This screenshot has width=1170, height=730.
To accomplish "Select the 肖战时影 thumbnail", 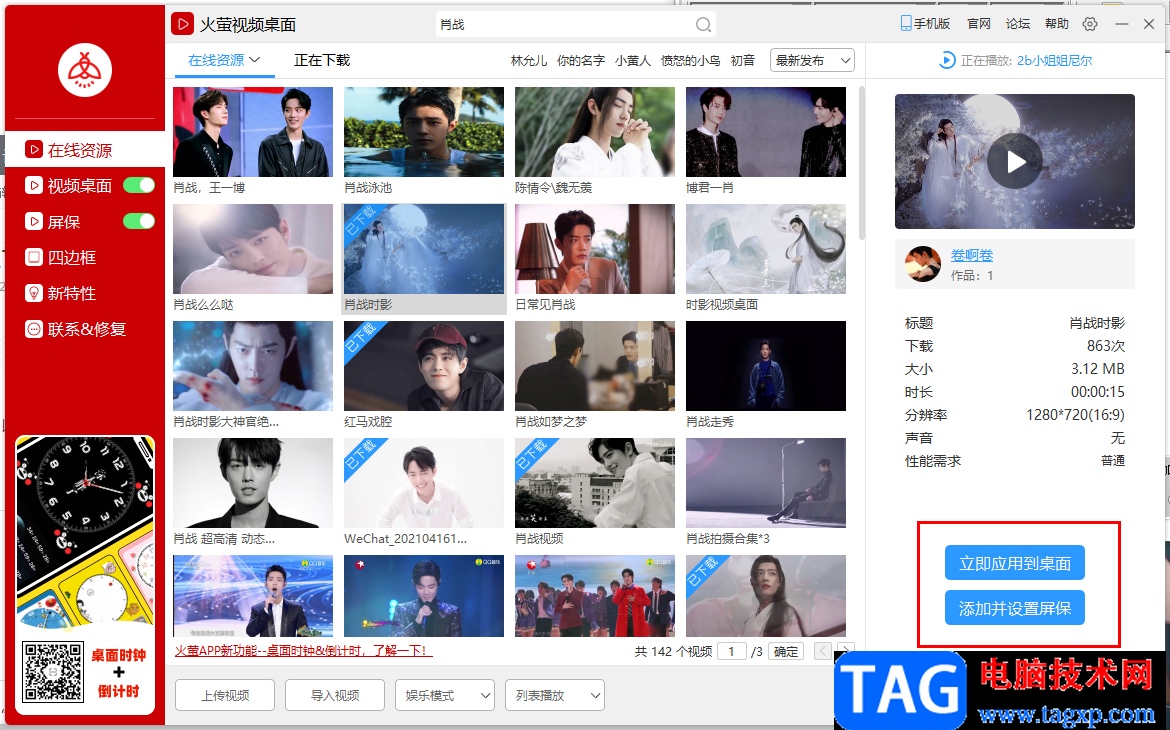I will coord(424,249).
